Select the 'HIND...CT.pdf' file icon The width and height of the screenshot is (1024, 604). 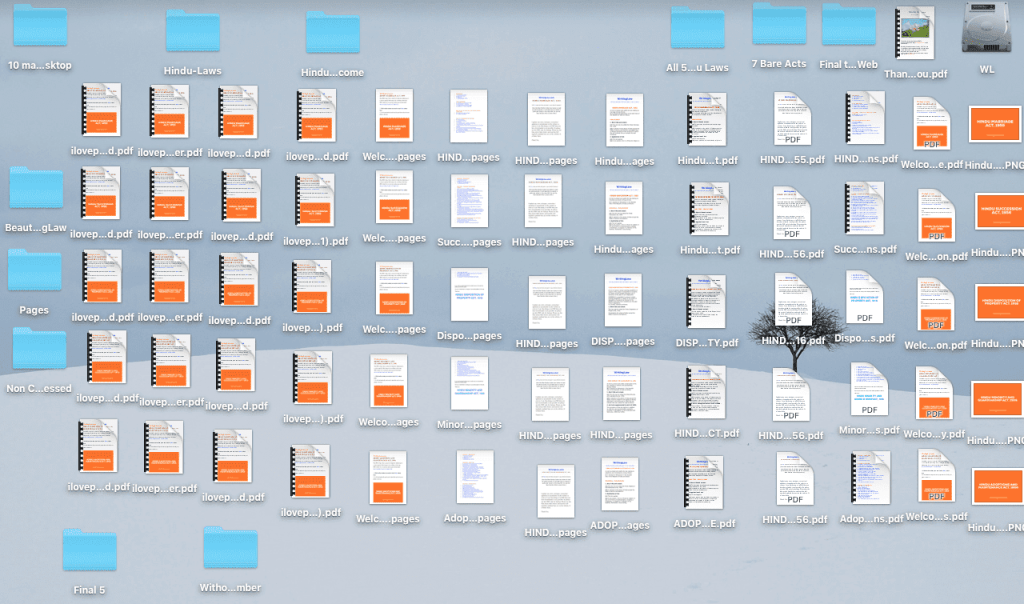point(706,392)
